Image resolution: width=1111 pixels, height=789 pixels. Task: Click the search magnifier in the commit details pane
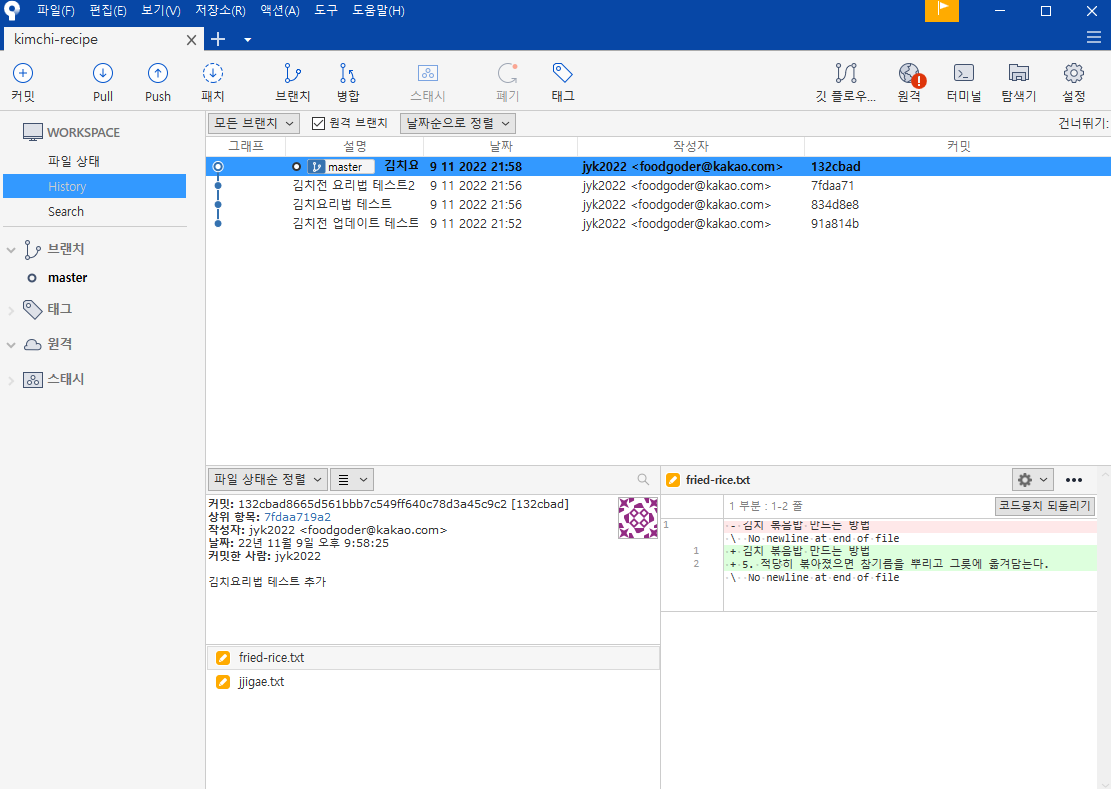643,479
